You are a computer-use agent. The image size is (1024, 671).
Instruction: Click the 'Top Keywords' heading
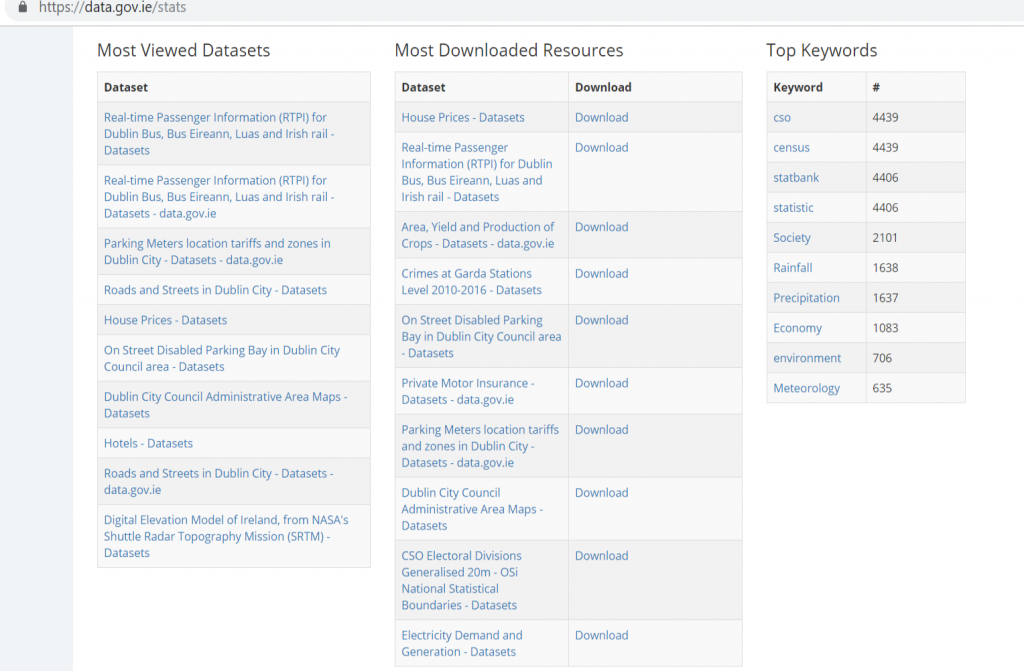point(822,50)
